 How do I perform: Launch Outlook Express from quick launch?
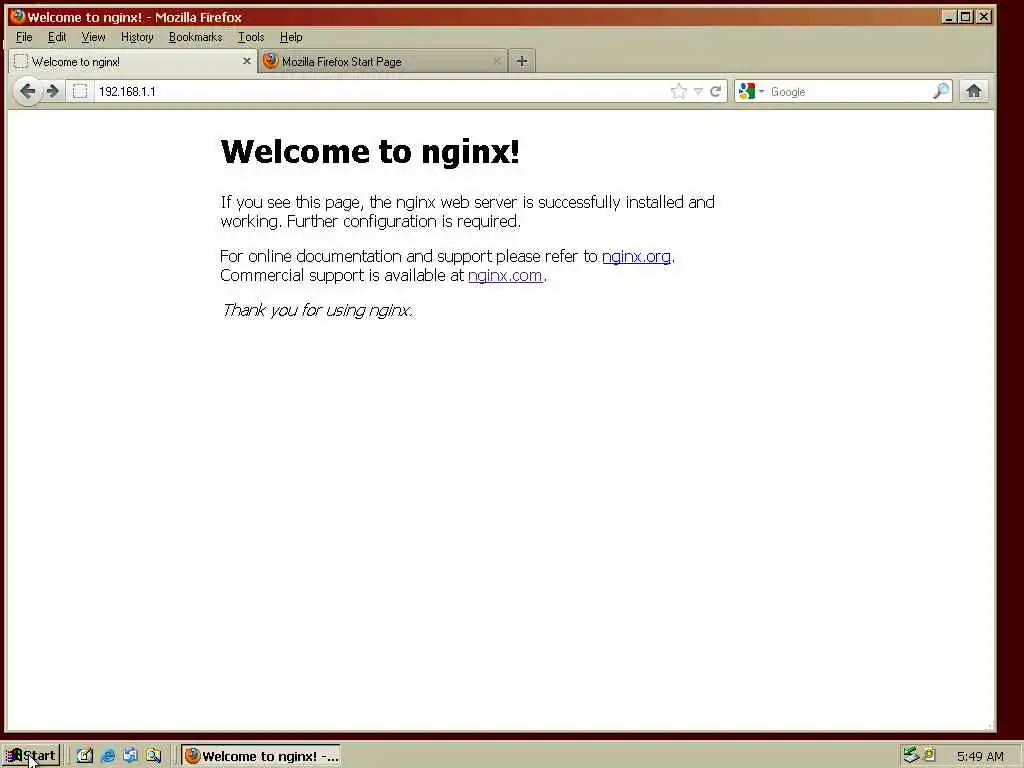pos(130,756)
